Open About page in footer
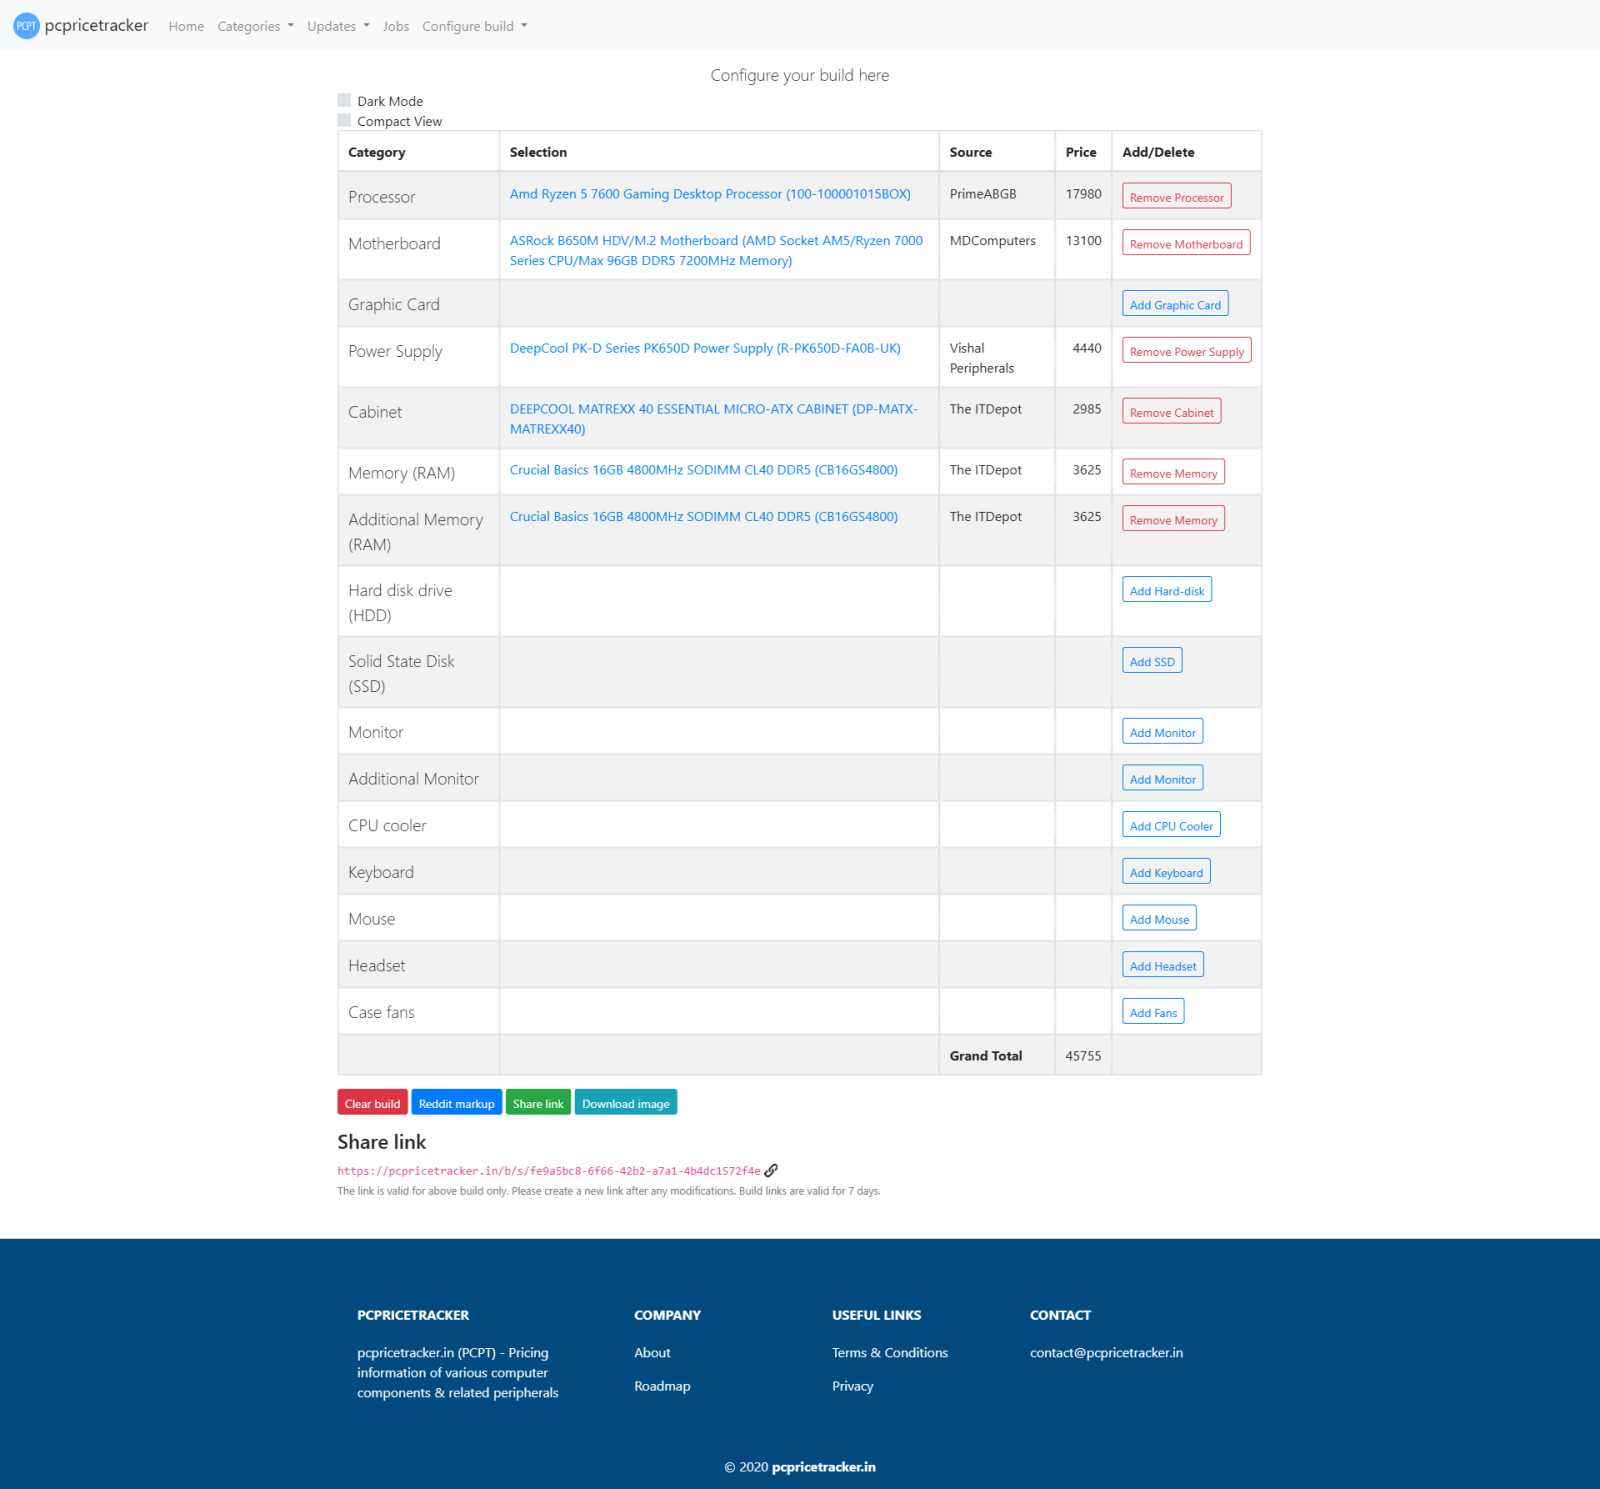Viewport: 1600px width, 1489px height. (x=652, y=1353)
